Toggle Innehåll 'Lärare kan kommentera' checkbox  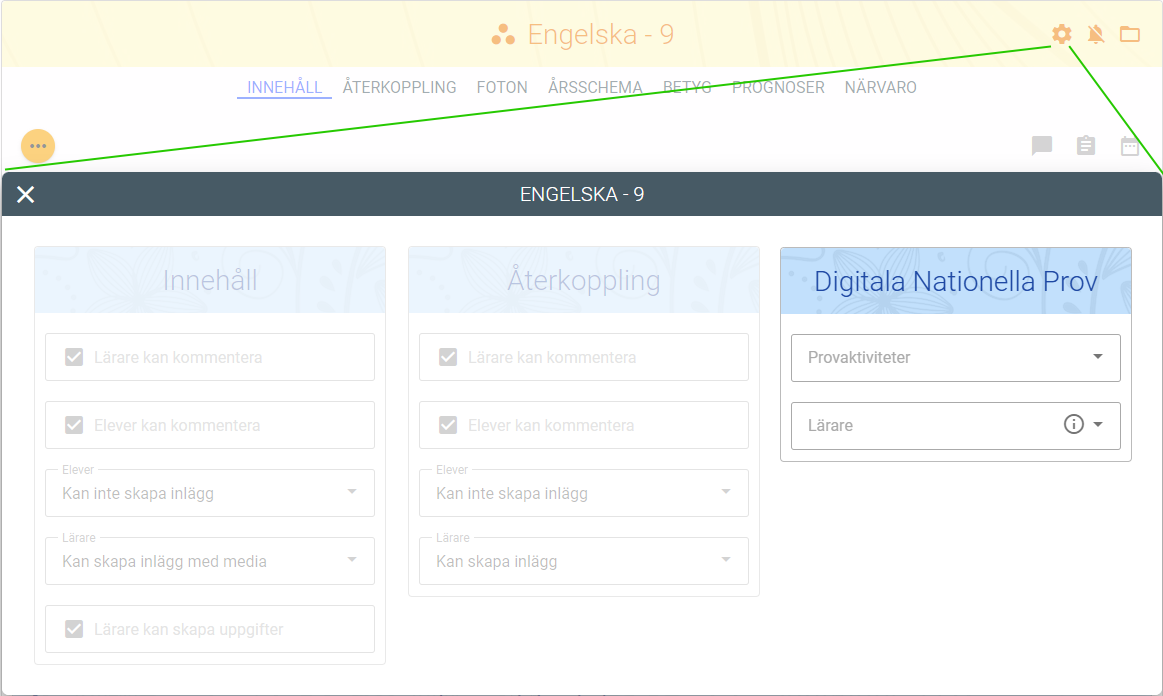pos(74,357)
